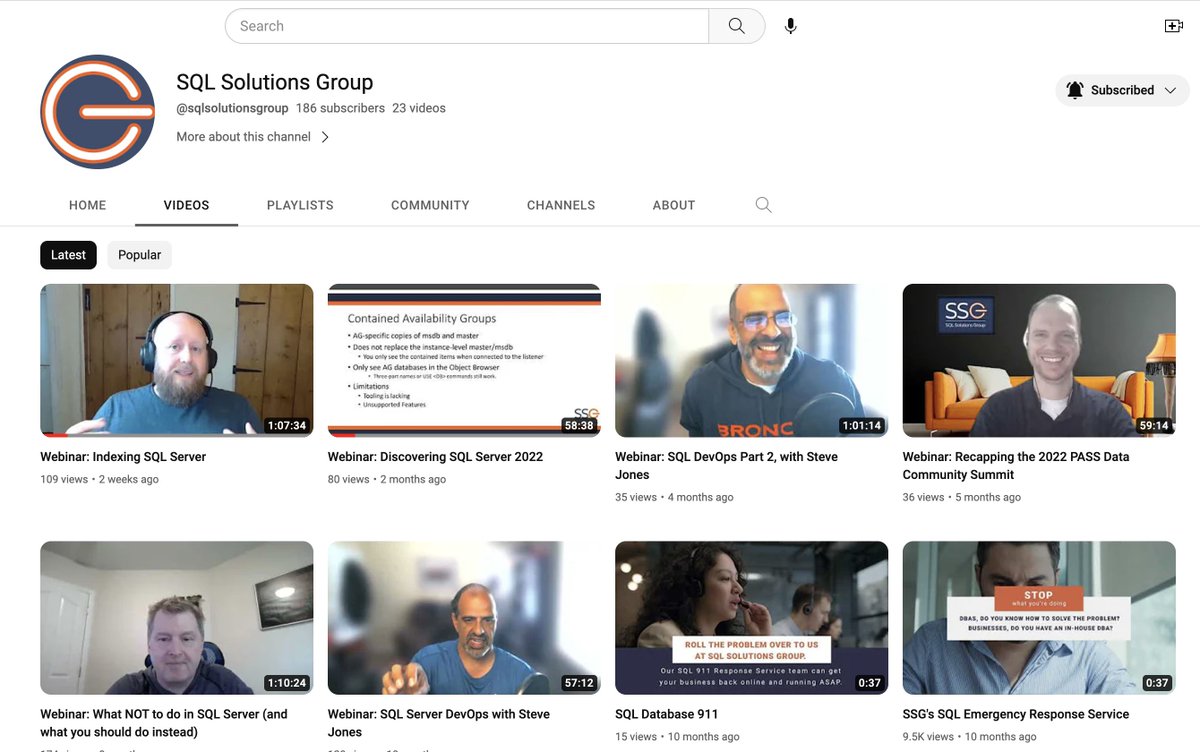Click the 1:01:14 duration badge

click(862, 426)
